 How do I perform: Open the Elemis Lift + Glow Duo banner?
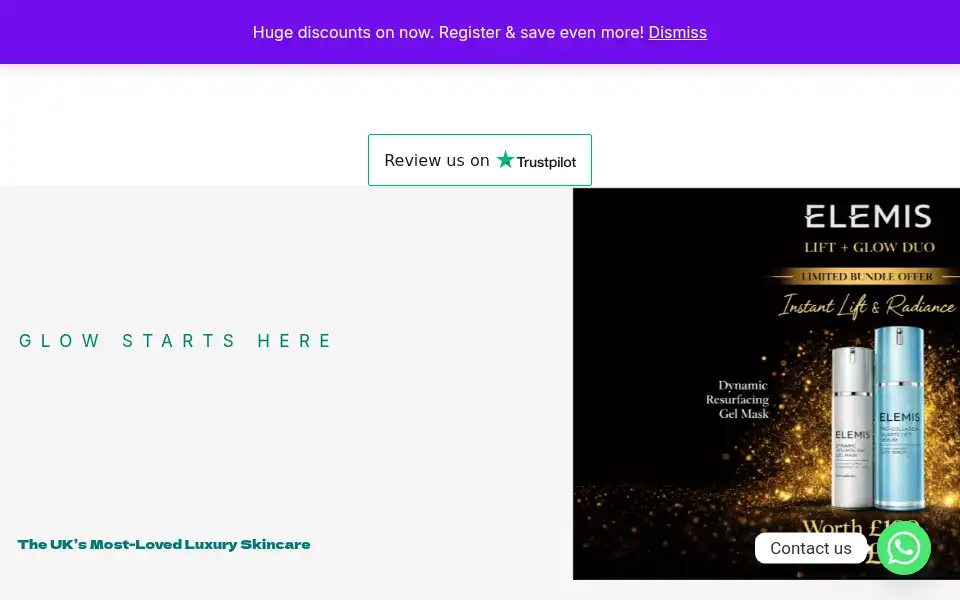click(x=766, y=384)
